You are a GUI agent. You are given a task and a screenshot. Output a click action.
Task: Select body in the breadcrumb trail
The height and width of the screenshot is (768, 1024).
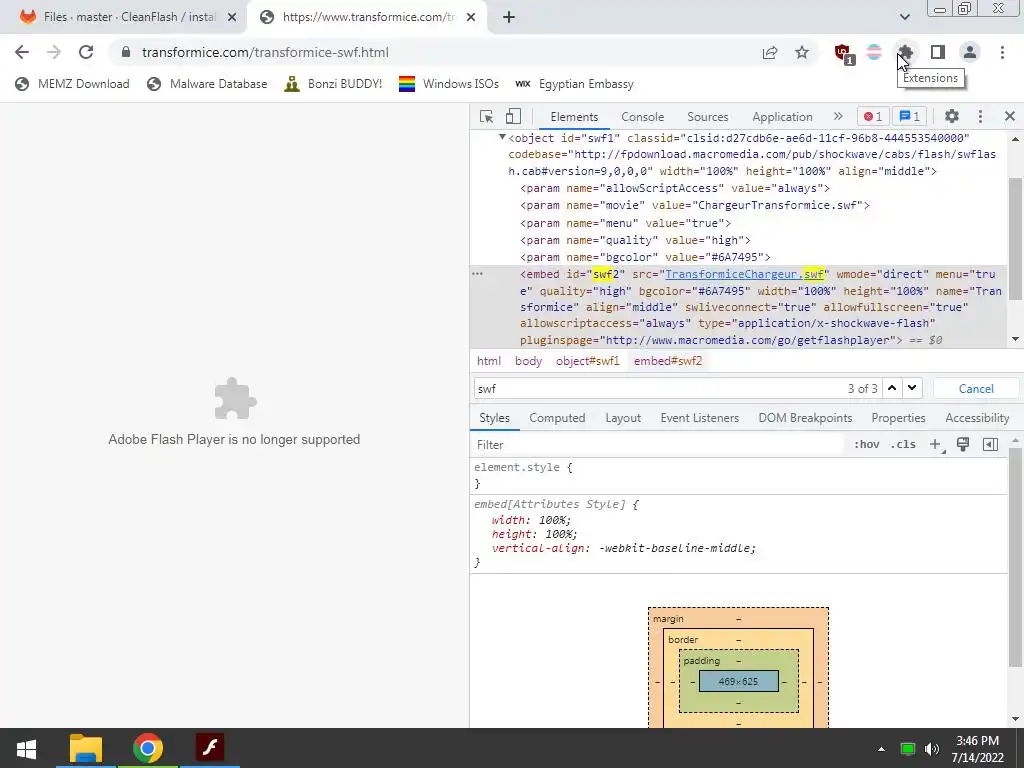pos(528,361)
